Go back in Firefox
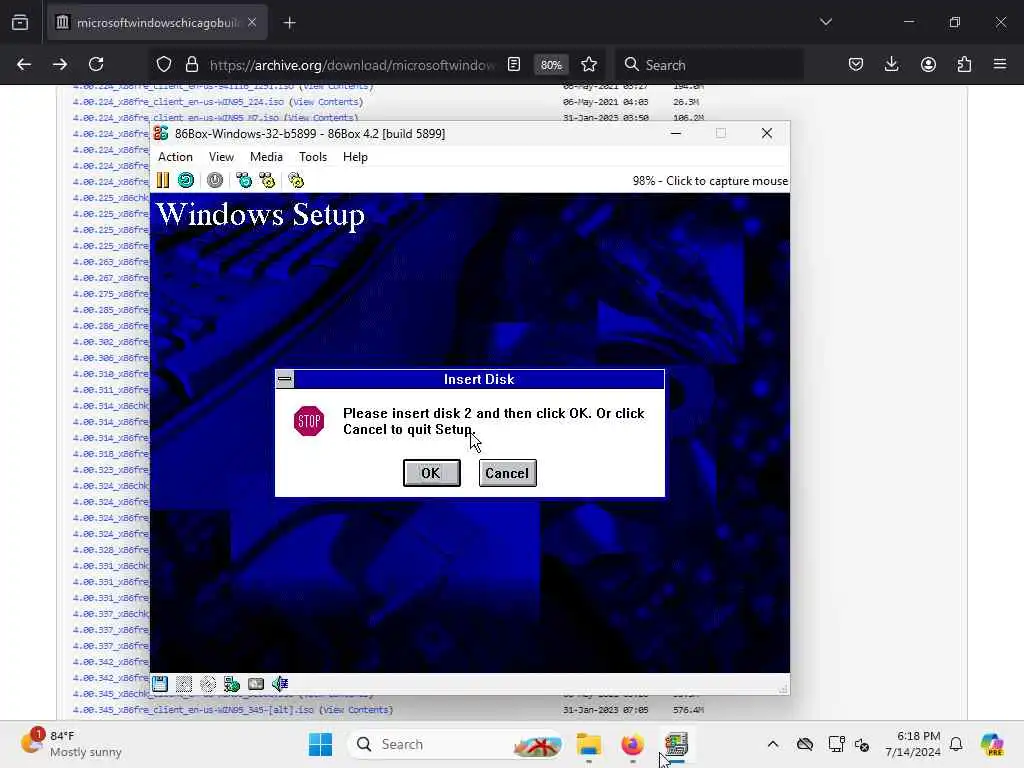Image resolution: width=1024 pixels, height=768 pixels. pos(24,64)
